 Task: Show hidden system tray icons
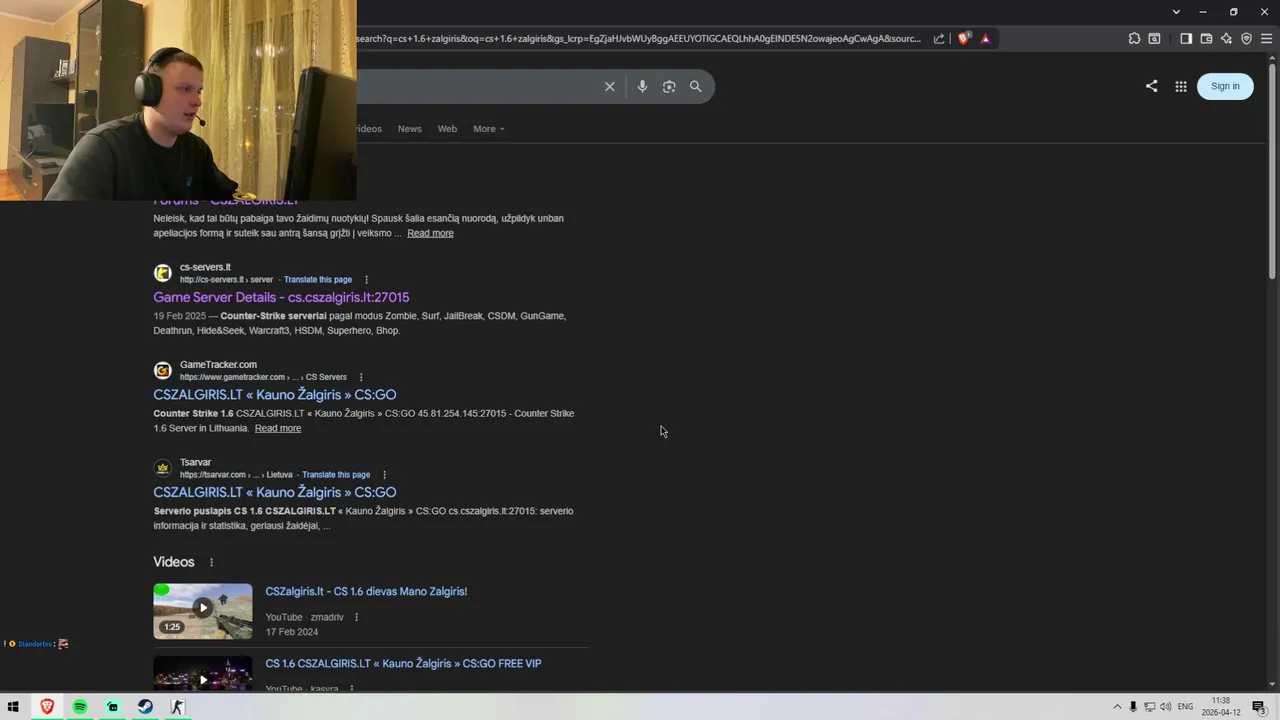[x=1117, y=707]
